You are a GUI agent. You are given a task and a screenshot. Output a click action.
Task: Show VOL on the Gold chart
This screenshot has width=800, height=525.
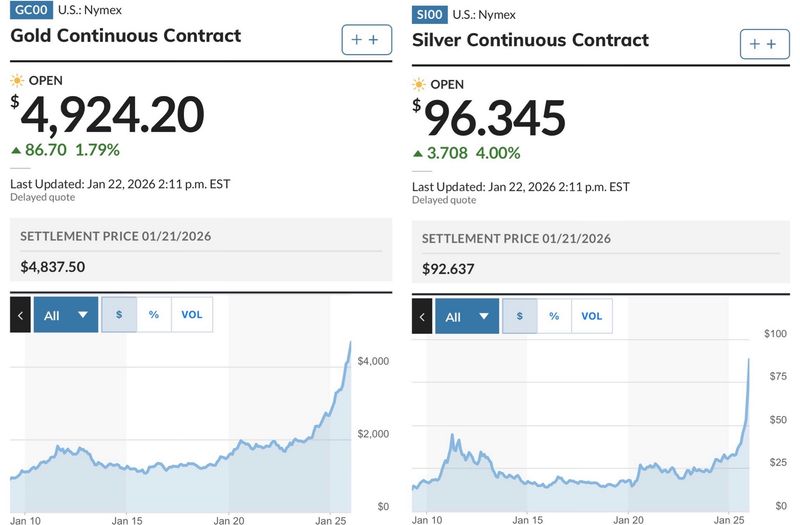pos(191,315)
